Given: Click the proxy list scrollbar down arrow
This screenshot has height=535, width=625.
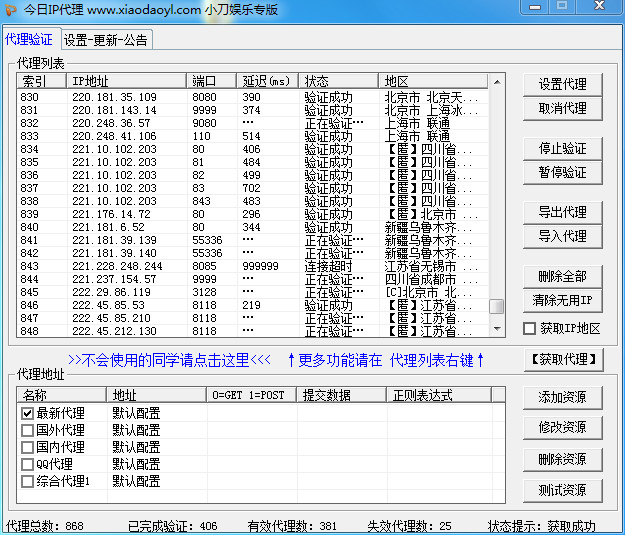Looking at the screenshot, I should point(496,328).
